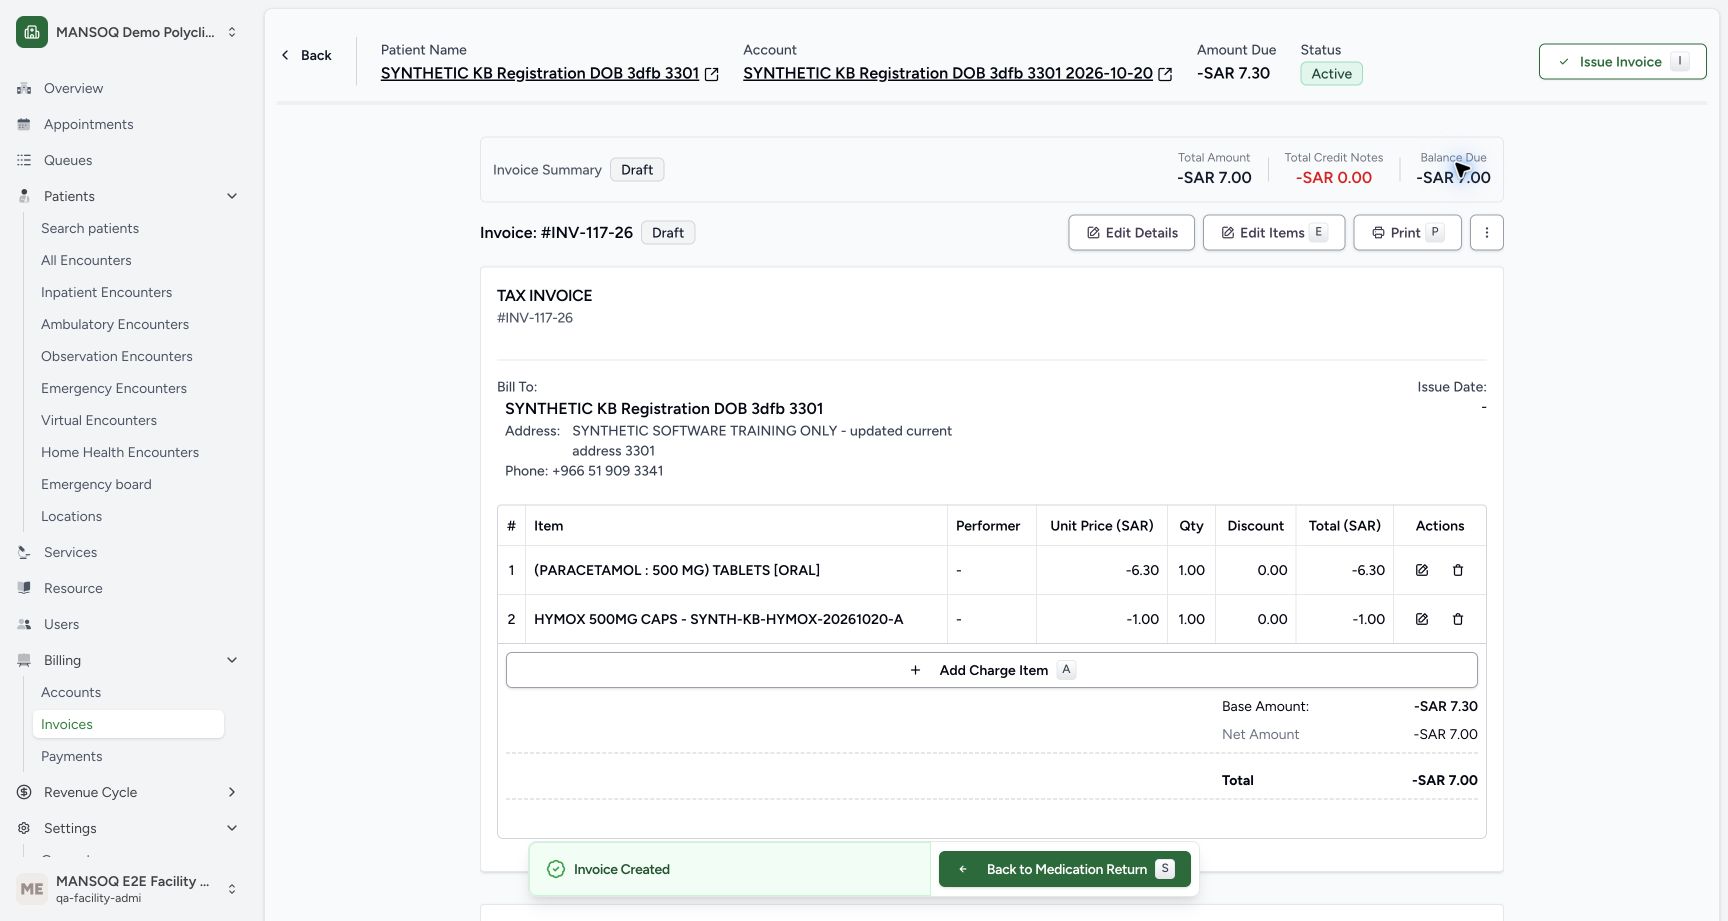Open the account 2026-10-20 link
Viewport: 1728px width, 921px height.
coord(948,73)
